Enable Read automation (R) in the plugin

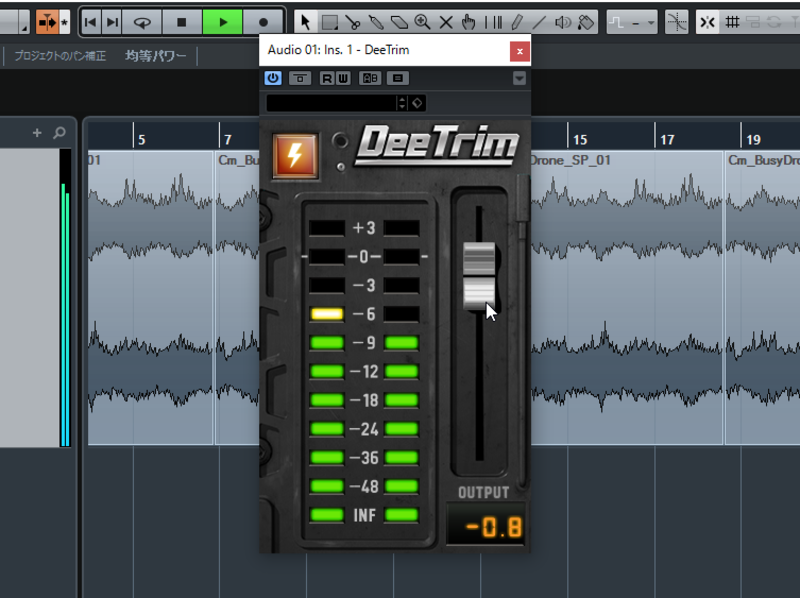pyautogui.click(x=327, y=78)
